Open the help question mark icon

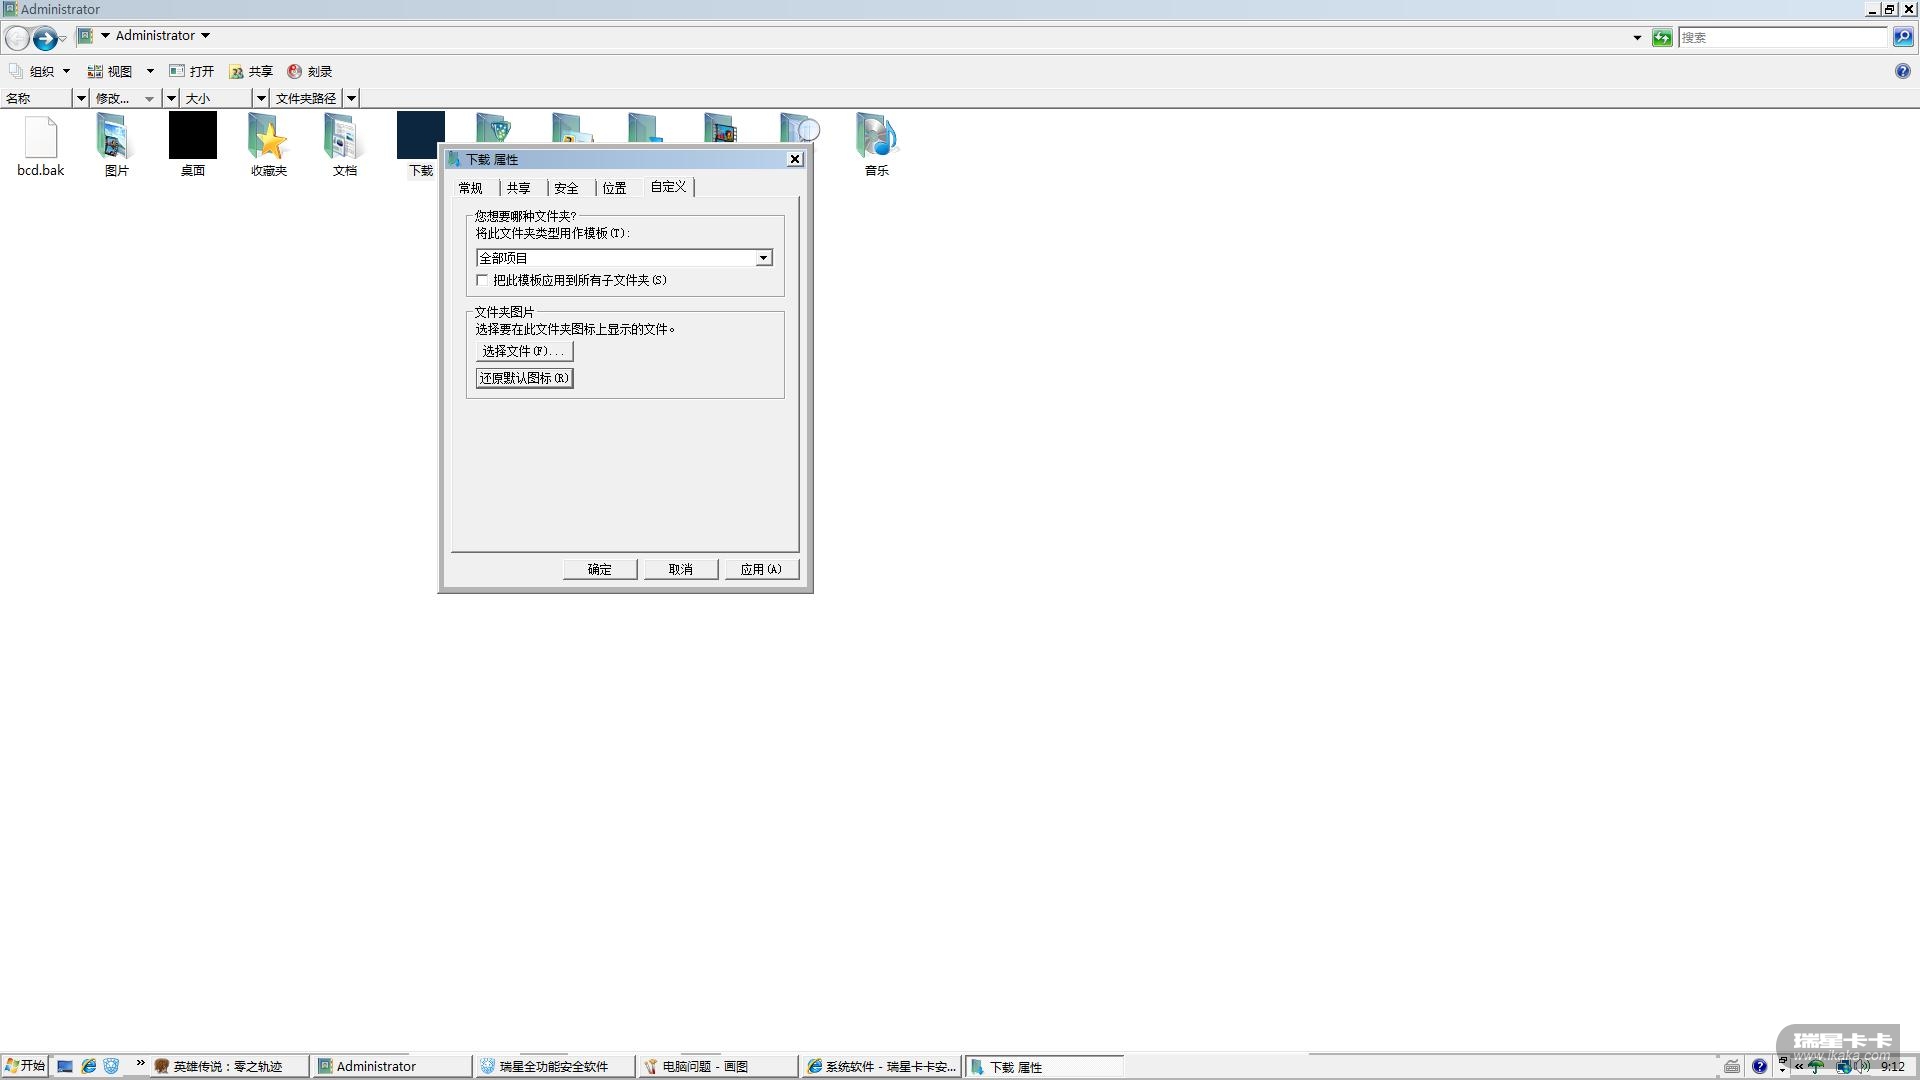[x=1902, y=71]
